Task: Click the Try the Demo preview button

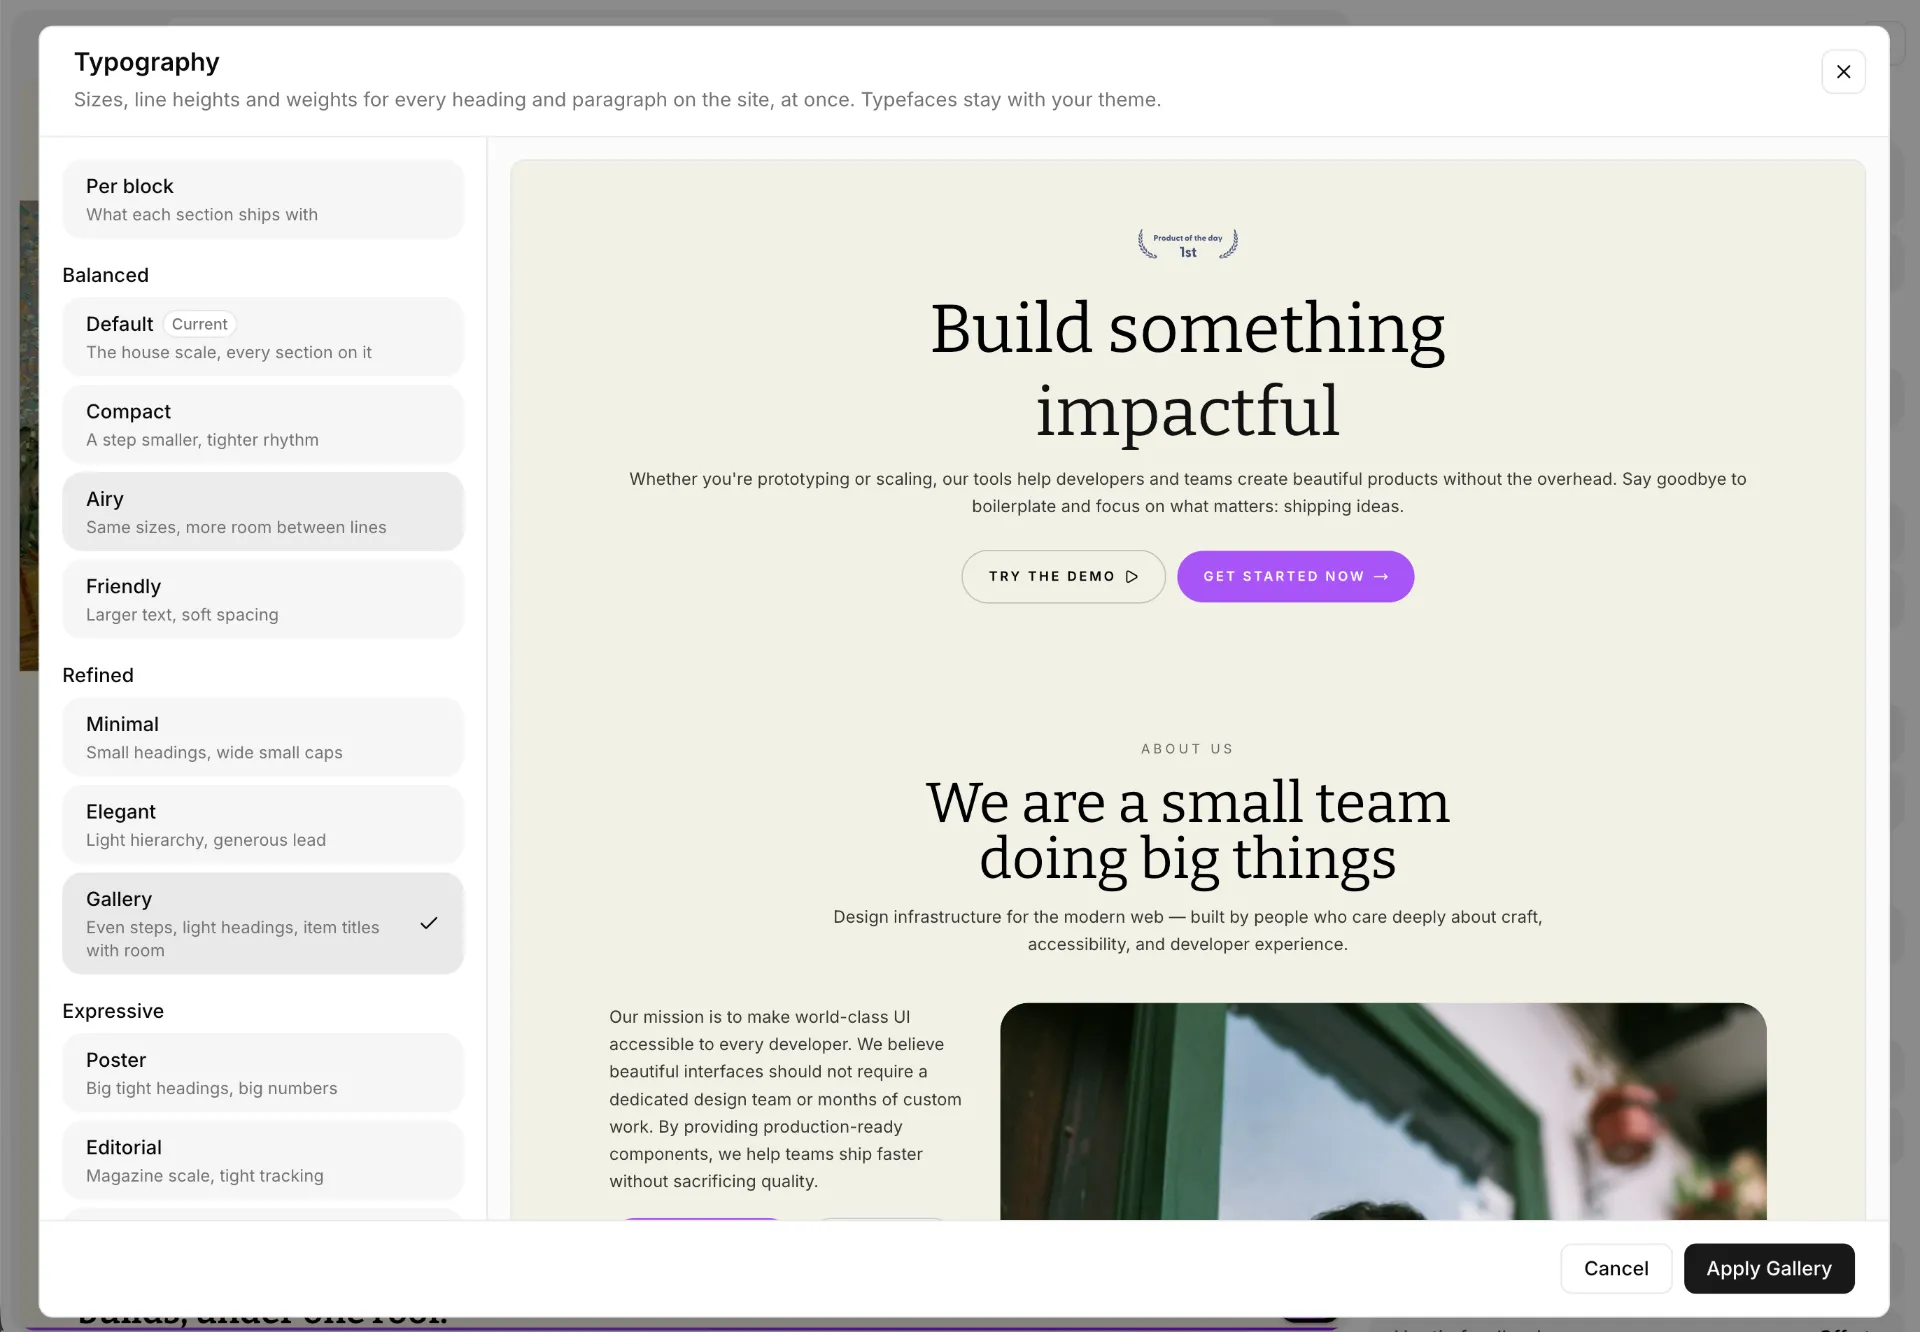Action: tap(1063, 576)
